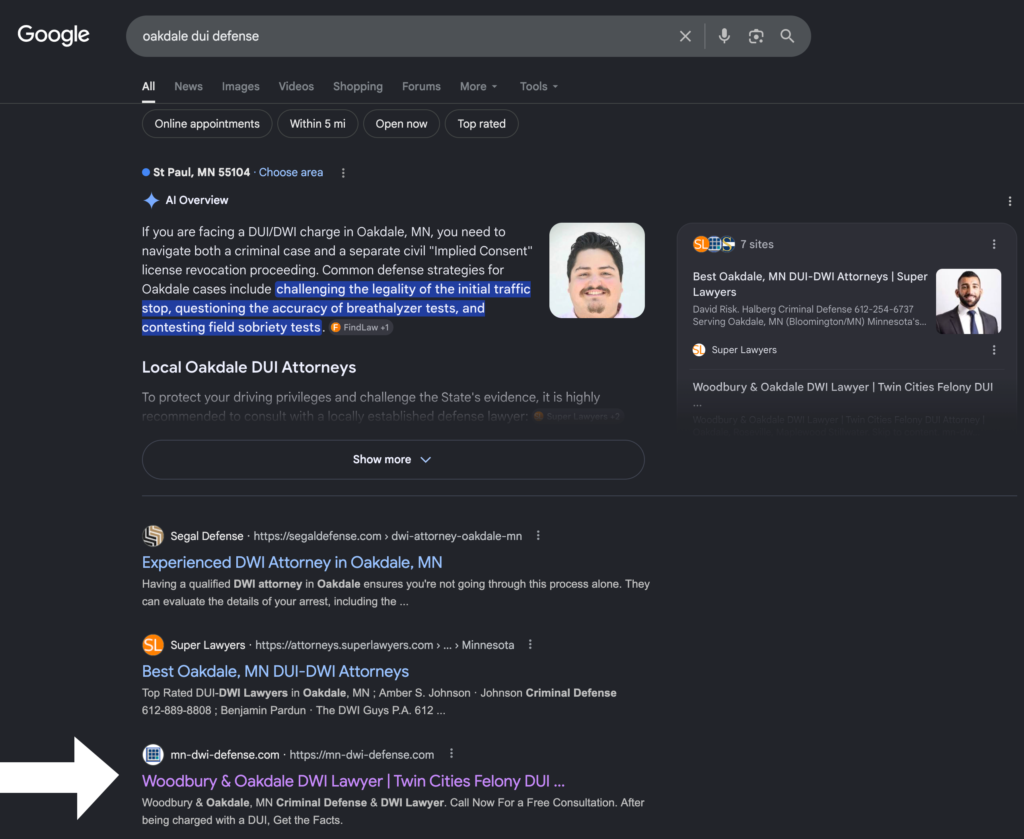This screenshot has width=1024, height=839.
Task: Click the Segal Defense favicon
Action: (153, 536)
